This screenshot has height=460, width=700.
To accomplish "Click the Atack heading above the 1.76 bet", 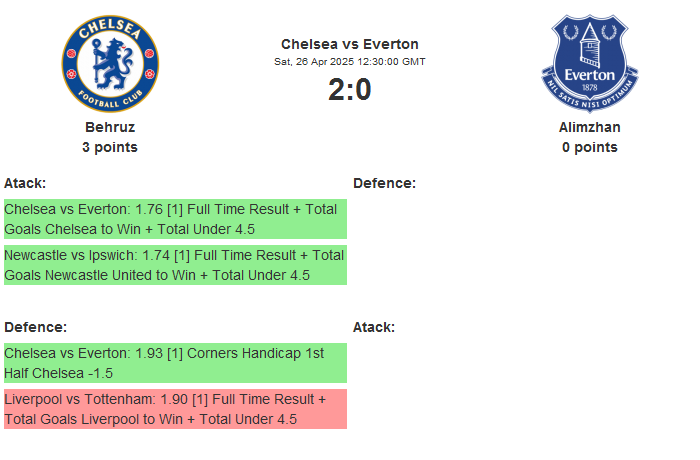I will coord(25,183).
